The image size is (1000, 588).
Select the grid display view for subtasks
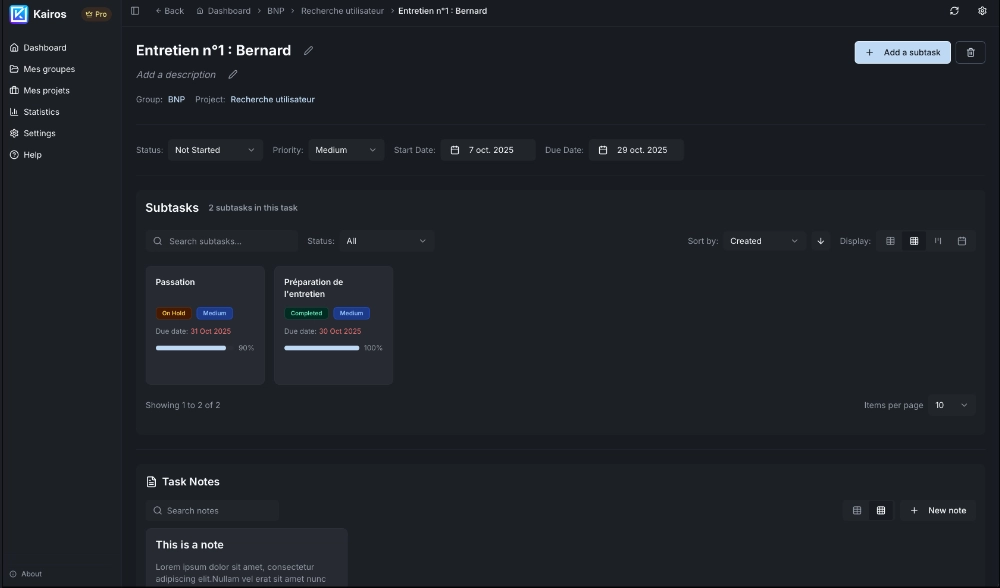click(913, 240)
